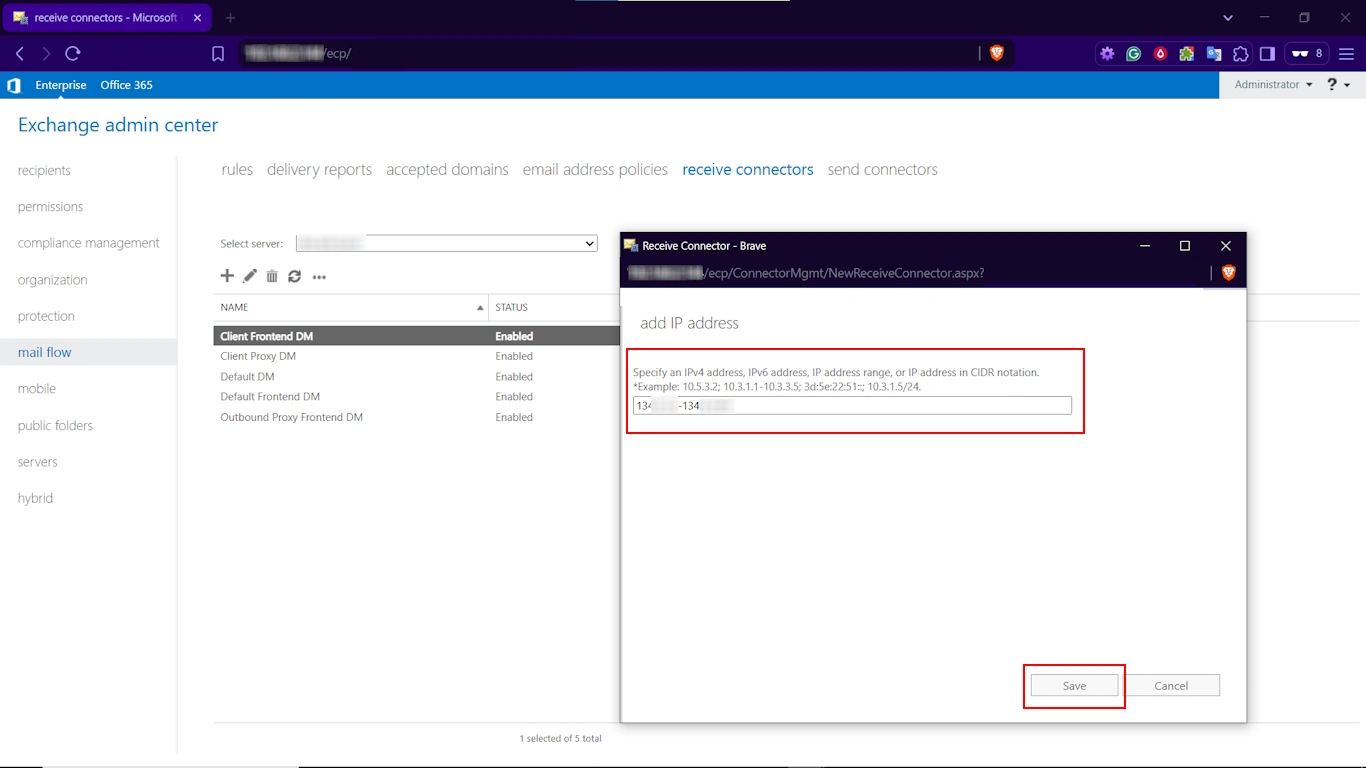Go to hybrid in the sidebar
Image resolution: width=1366 pixels, height=768 pixels.
pos(35,498)
